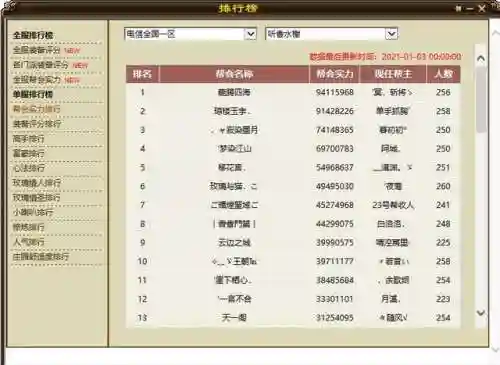
Task: Click guild strength value 38485684
Action: point(335,280)
